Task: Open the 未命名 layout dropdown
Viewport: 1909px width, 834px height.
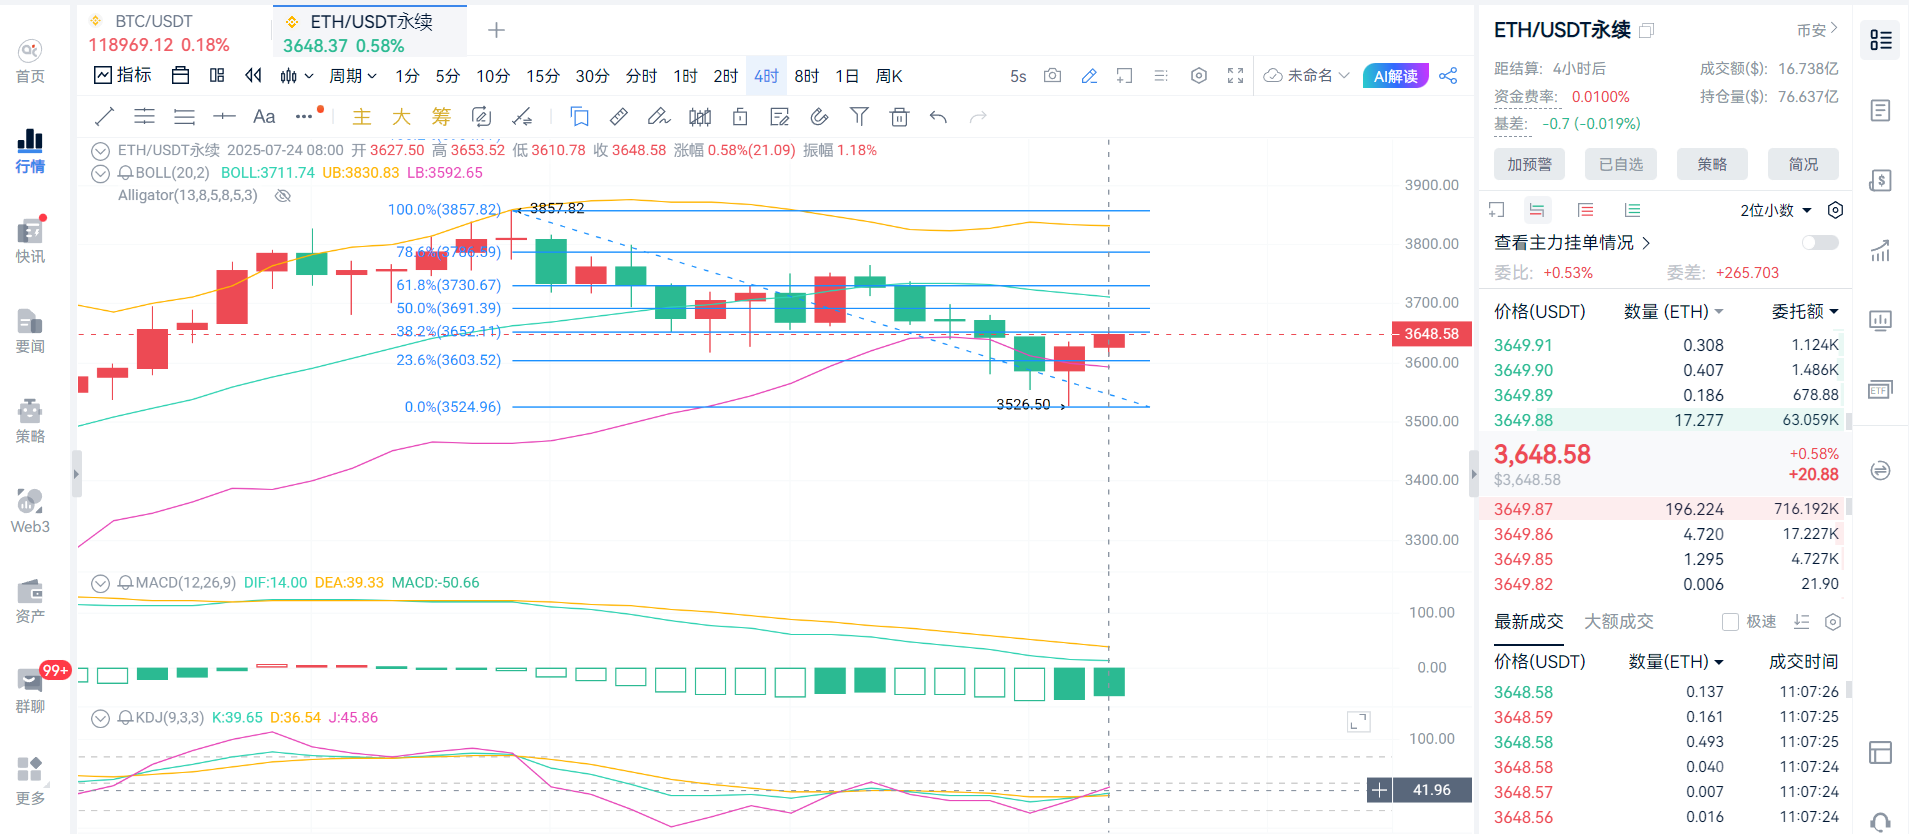Action: 1307,76
